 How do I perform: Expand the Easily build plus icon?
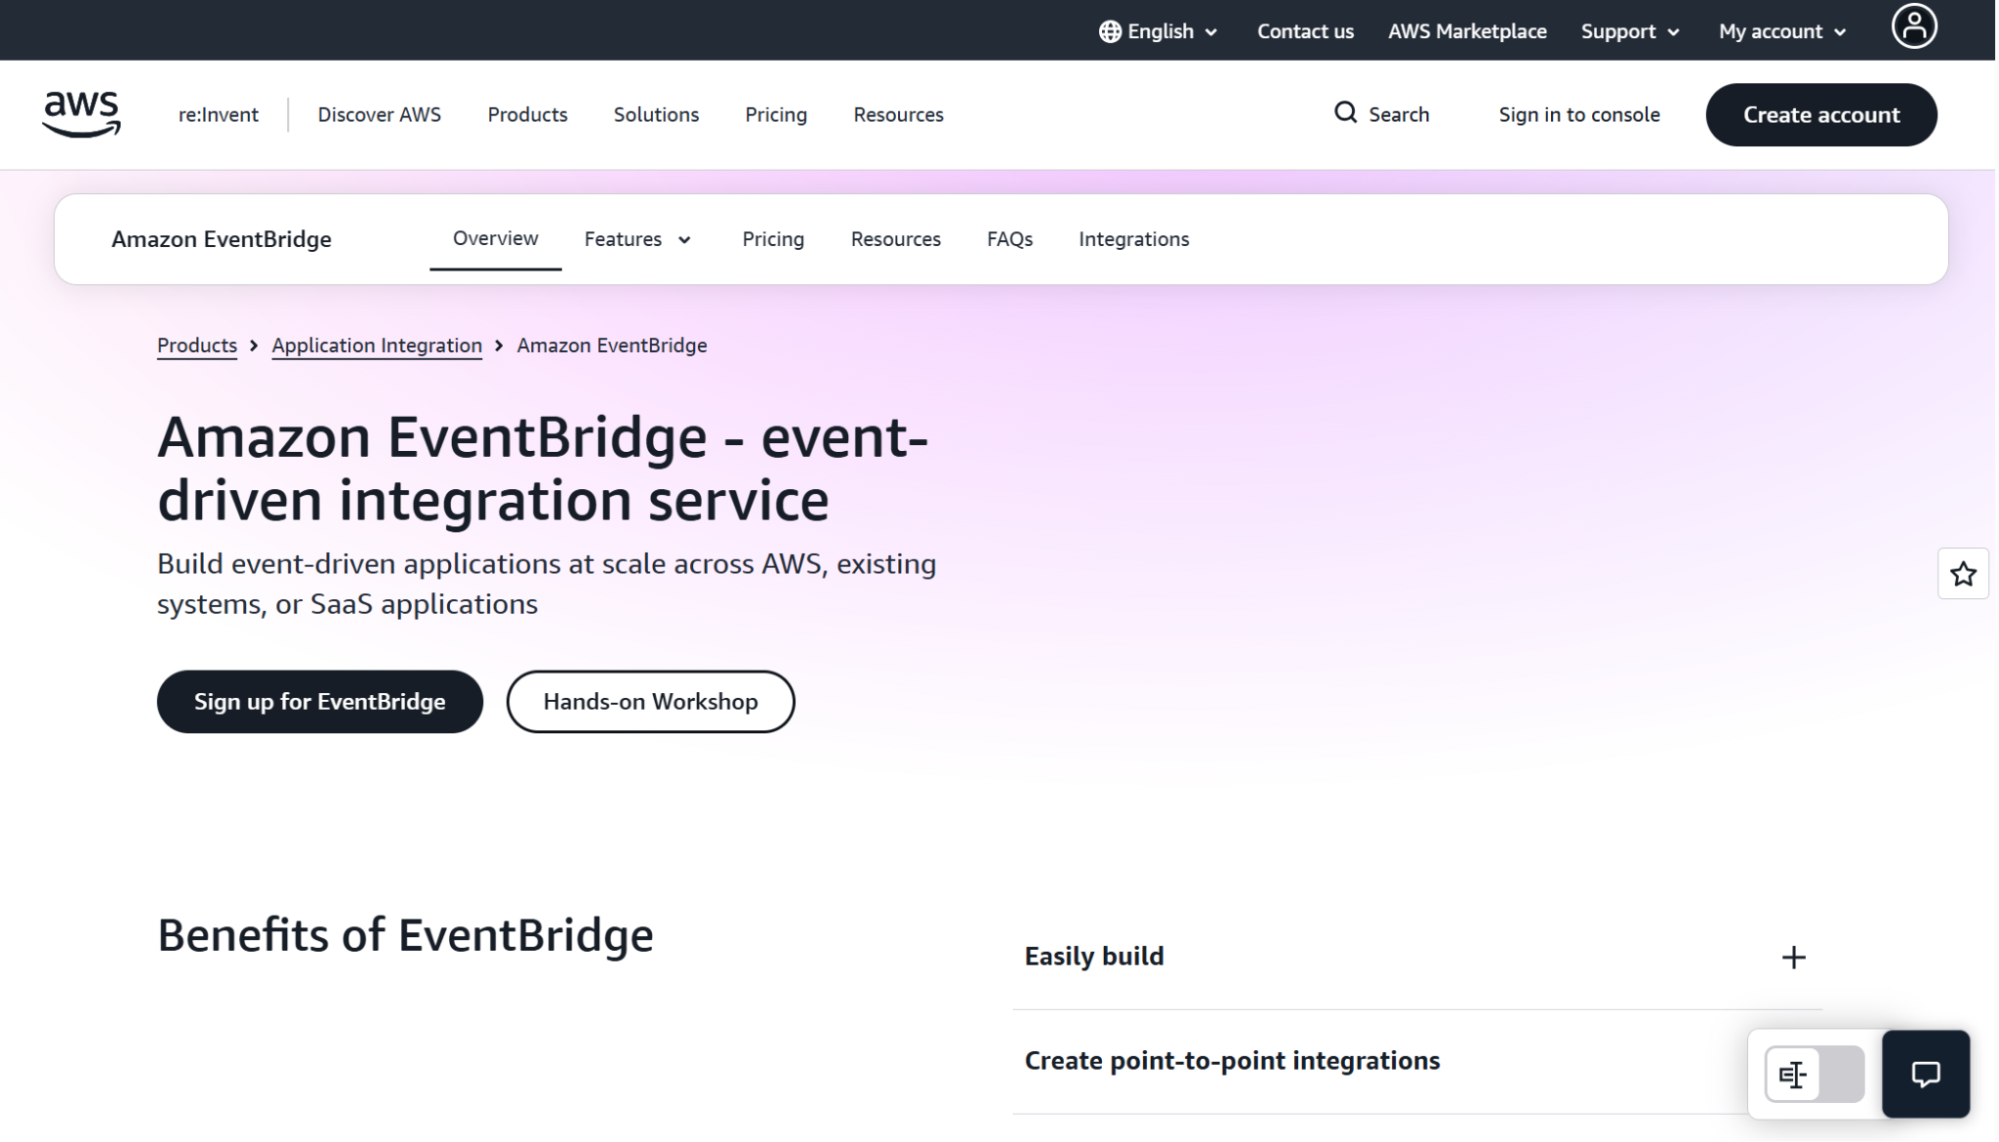1793,957
